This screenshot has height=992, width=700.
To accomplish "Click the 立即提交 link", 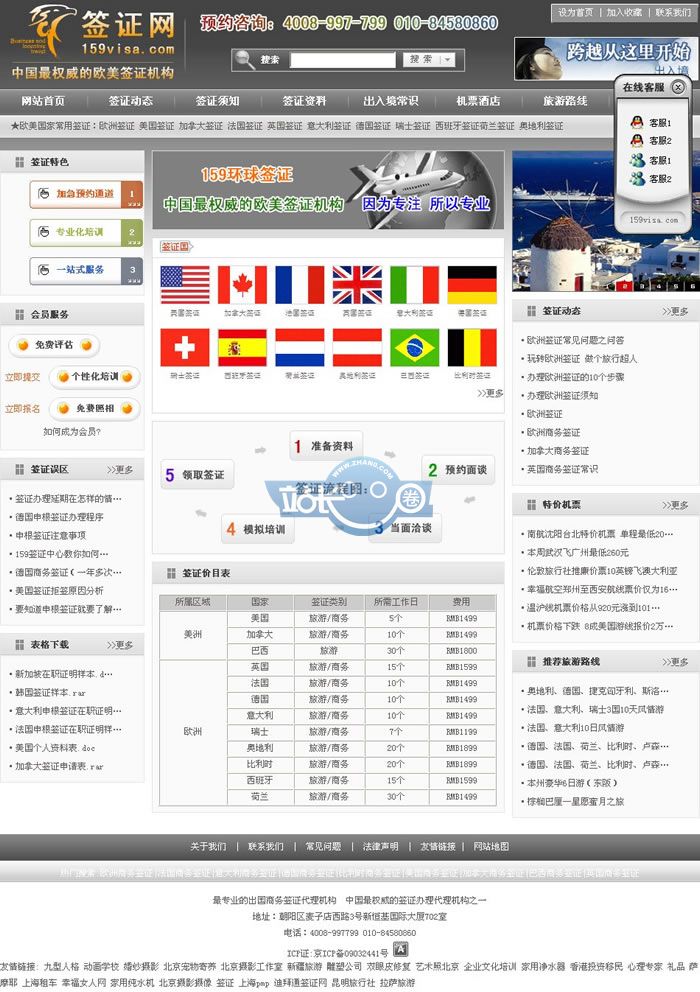I will point(22,377).
